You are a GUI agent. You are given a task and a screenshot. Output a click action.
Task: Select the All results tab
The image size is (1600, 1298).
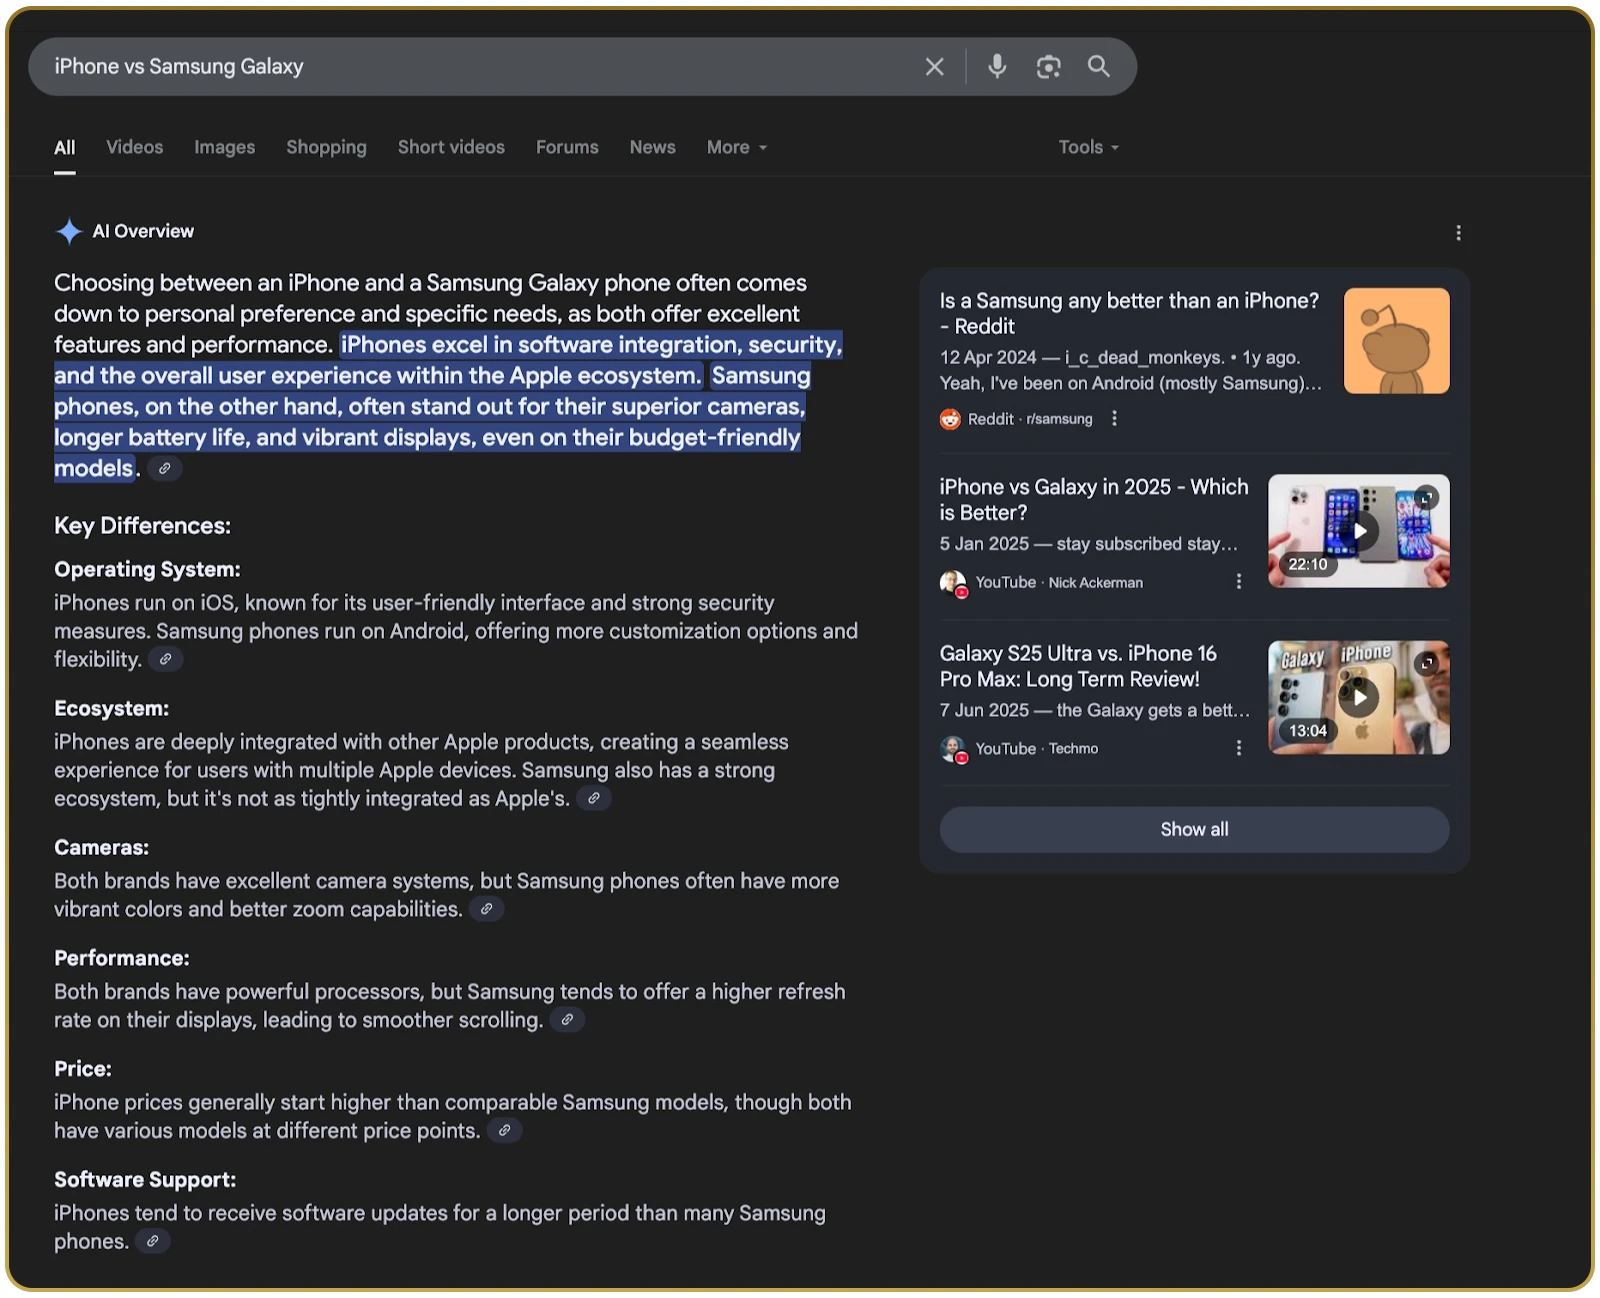tap(65, 147)
